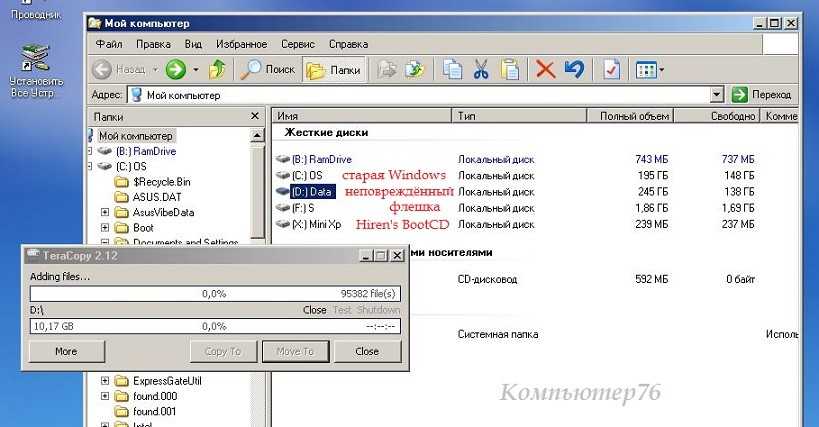The image size is (819, 427).
Task: Select (B:) RamDrive in folder tree
Action: click(x=146, y=151)
